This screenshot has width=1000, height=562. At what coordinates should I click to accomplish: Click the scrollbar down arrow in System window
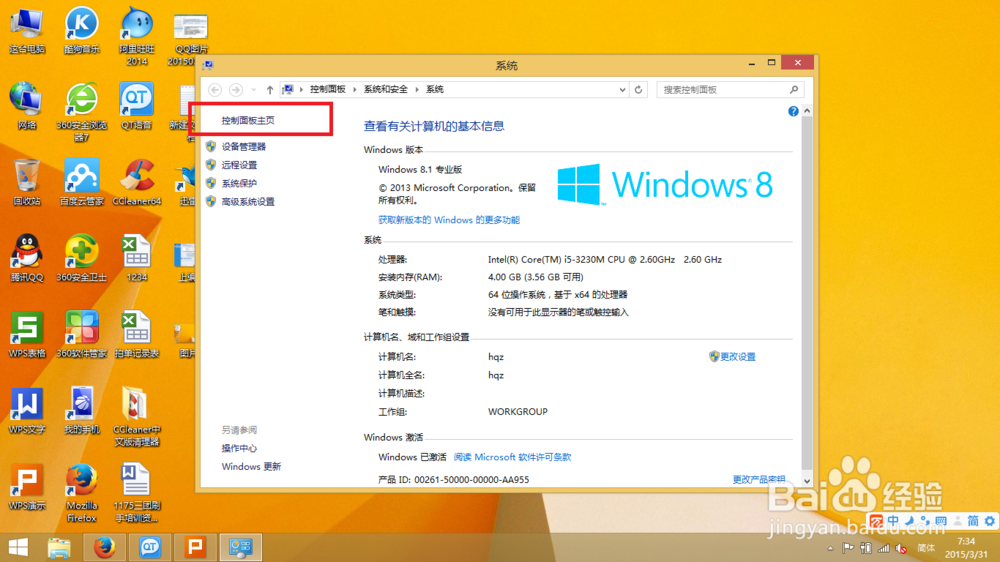point(807,481)
